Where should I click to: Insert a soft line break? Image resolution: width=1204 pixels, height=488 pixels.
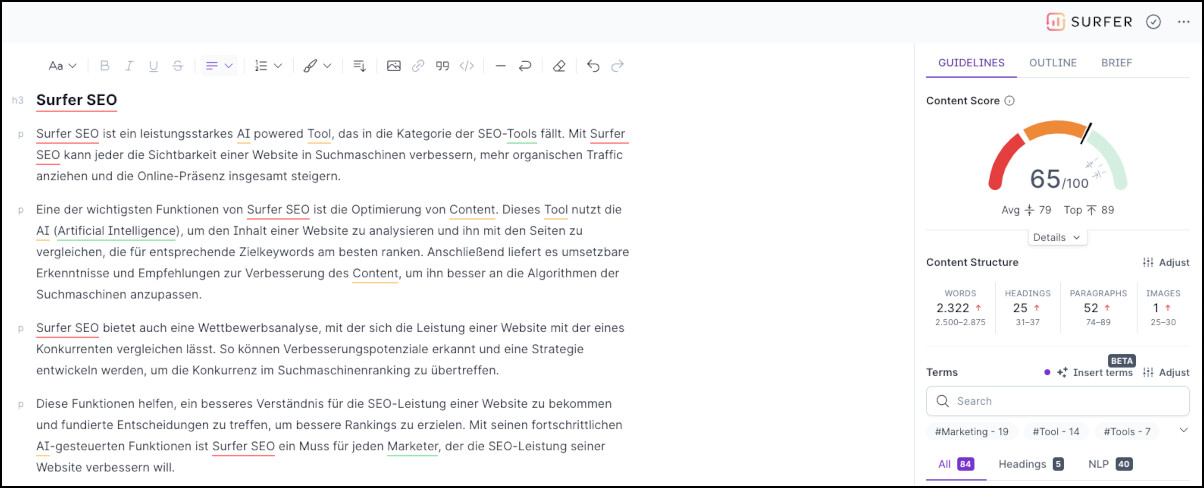coord(524,66)
